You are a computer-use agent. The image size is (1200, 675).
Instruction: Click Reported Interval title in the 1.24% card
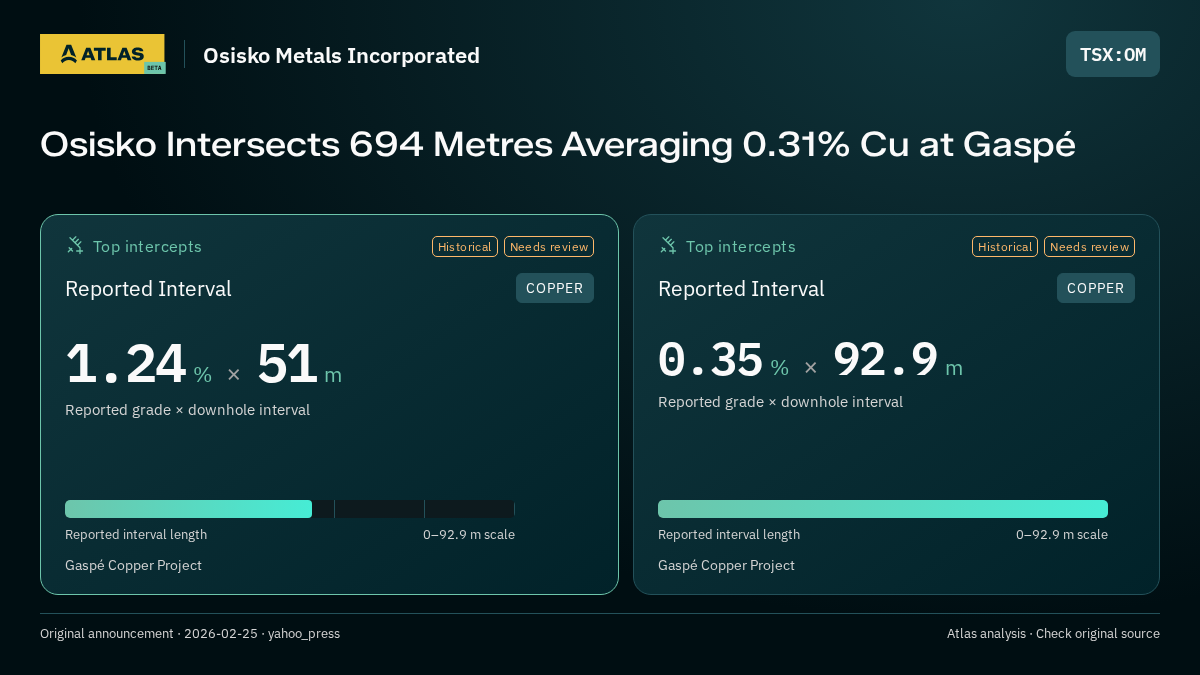tap(148, 289)
